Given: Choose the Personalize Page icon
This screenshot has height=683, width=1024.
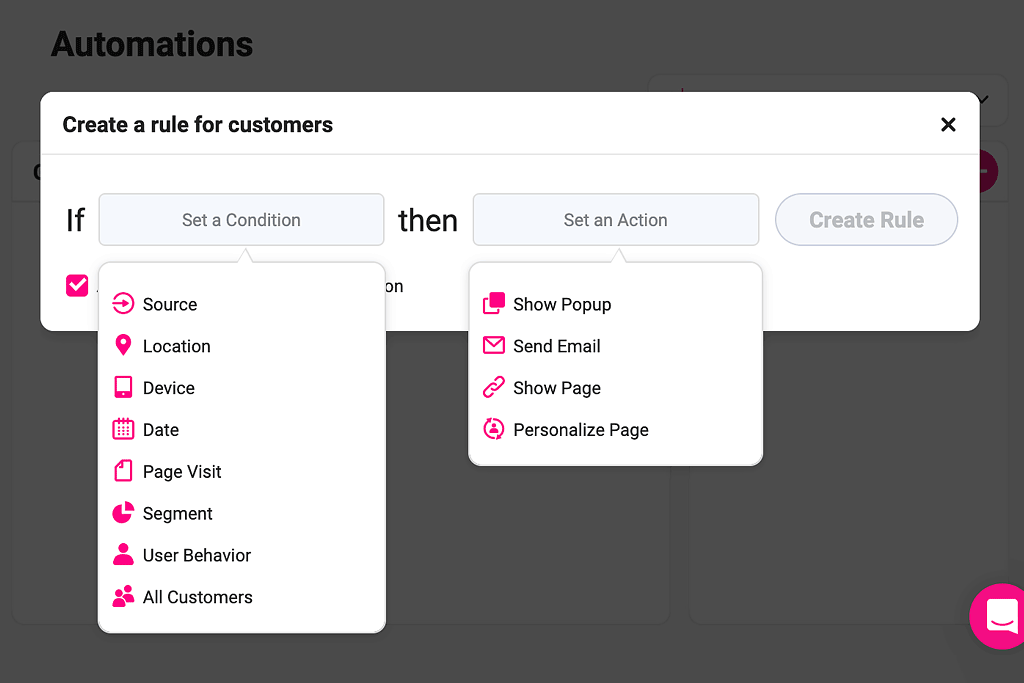Looking at the screenshot, I should tap(494, 430).
